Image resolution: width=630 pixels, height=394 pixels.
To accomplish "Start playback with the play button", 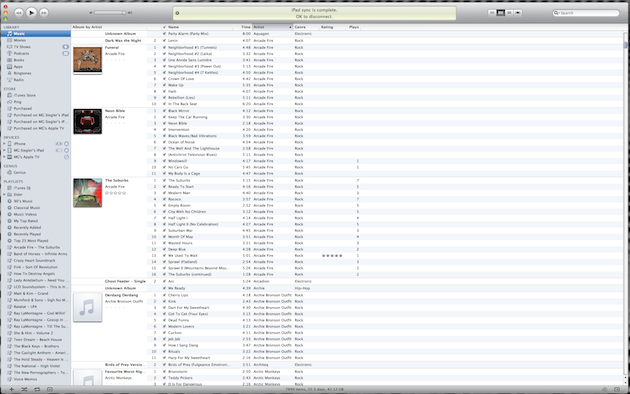I will point(31,13).
